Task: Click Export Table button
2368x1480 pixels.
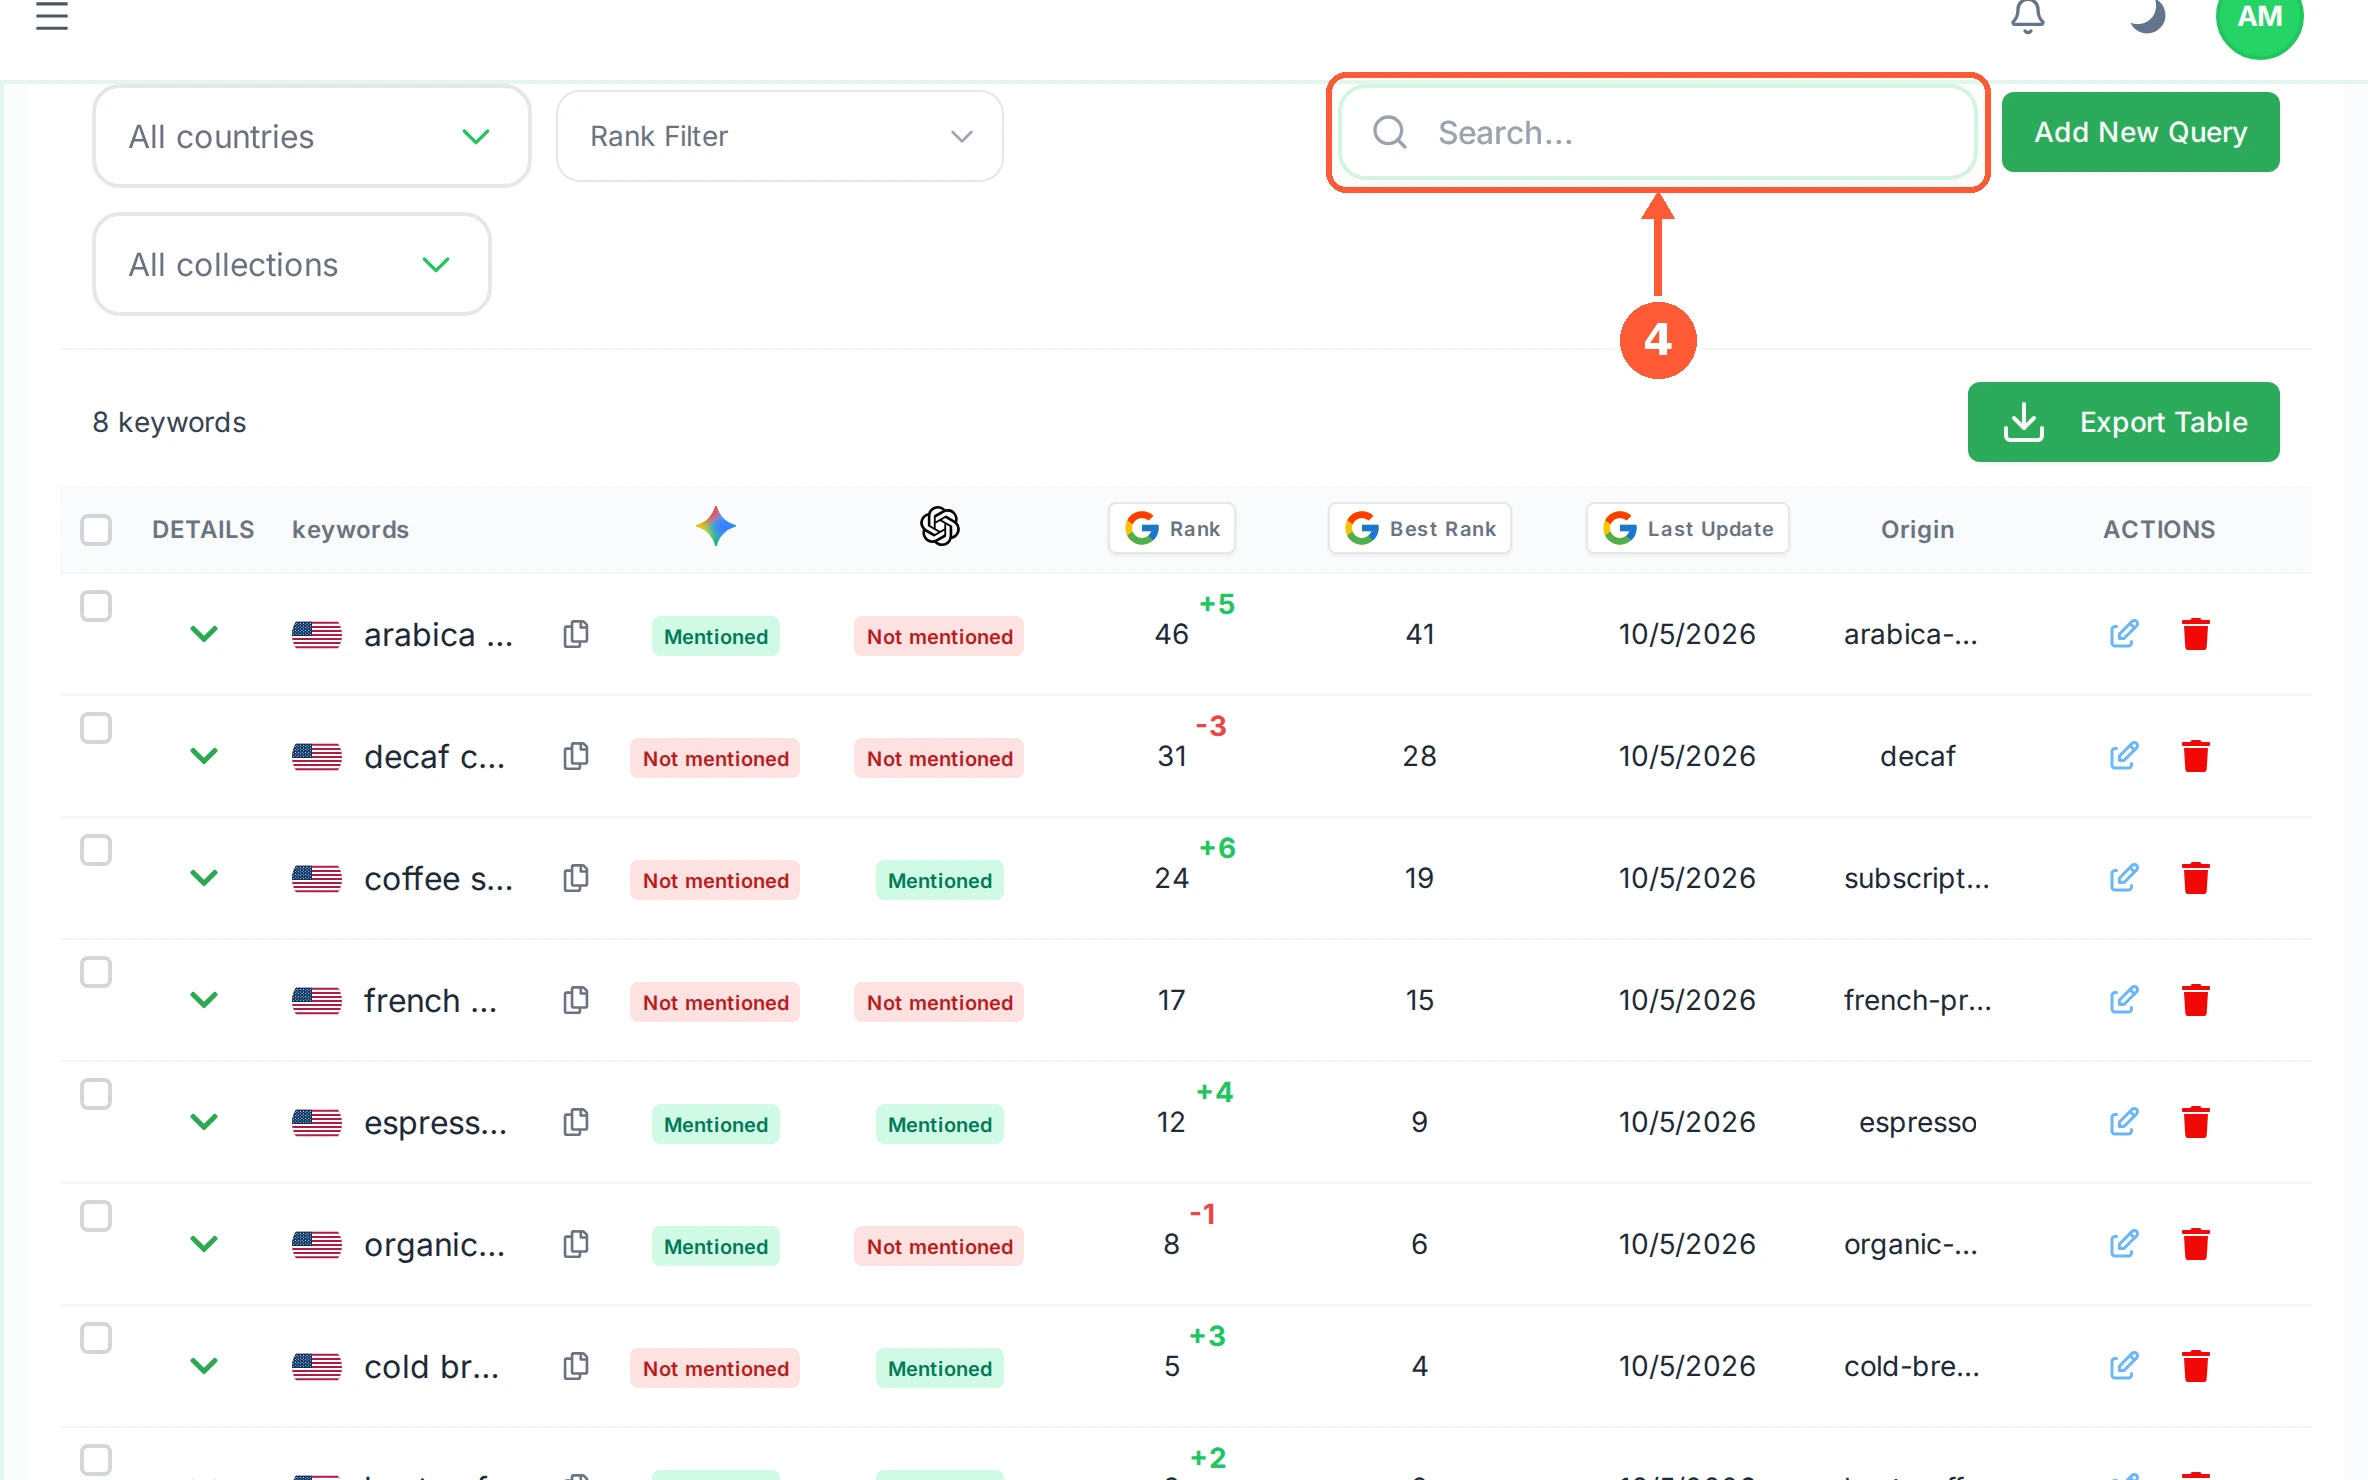Action: click(2124, 422)
